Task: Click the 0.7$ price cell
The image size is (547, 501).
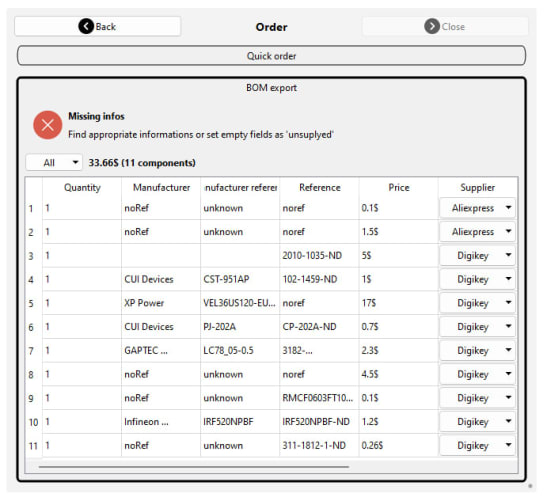Action: point(399,327)
